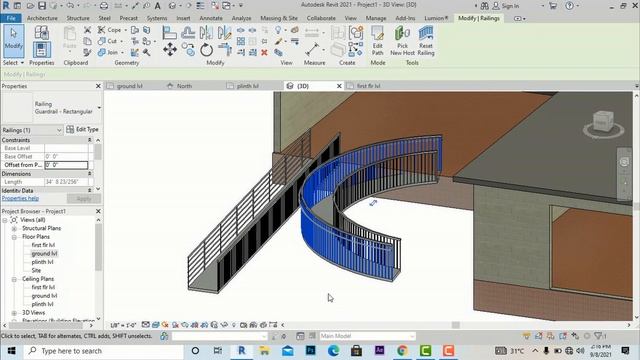The image size is (640, 360).
Task: Switch to the ground lvl view tab
Action: coord(129,86)
